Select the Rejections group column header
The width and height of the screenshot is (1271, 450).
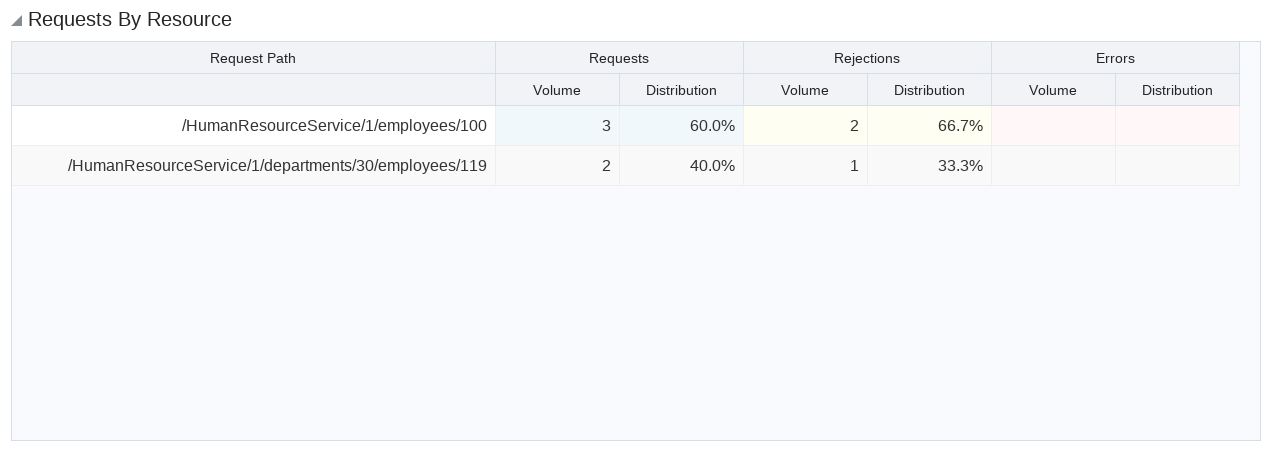[867, 58]
